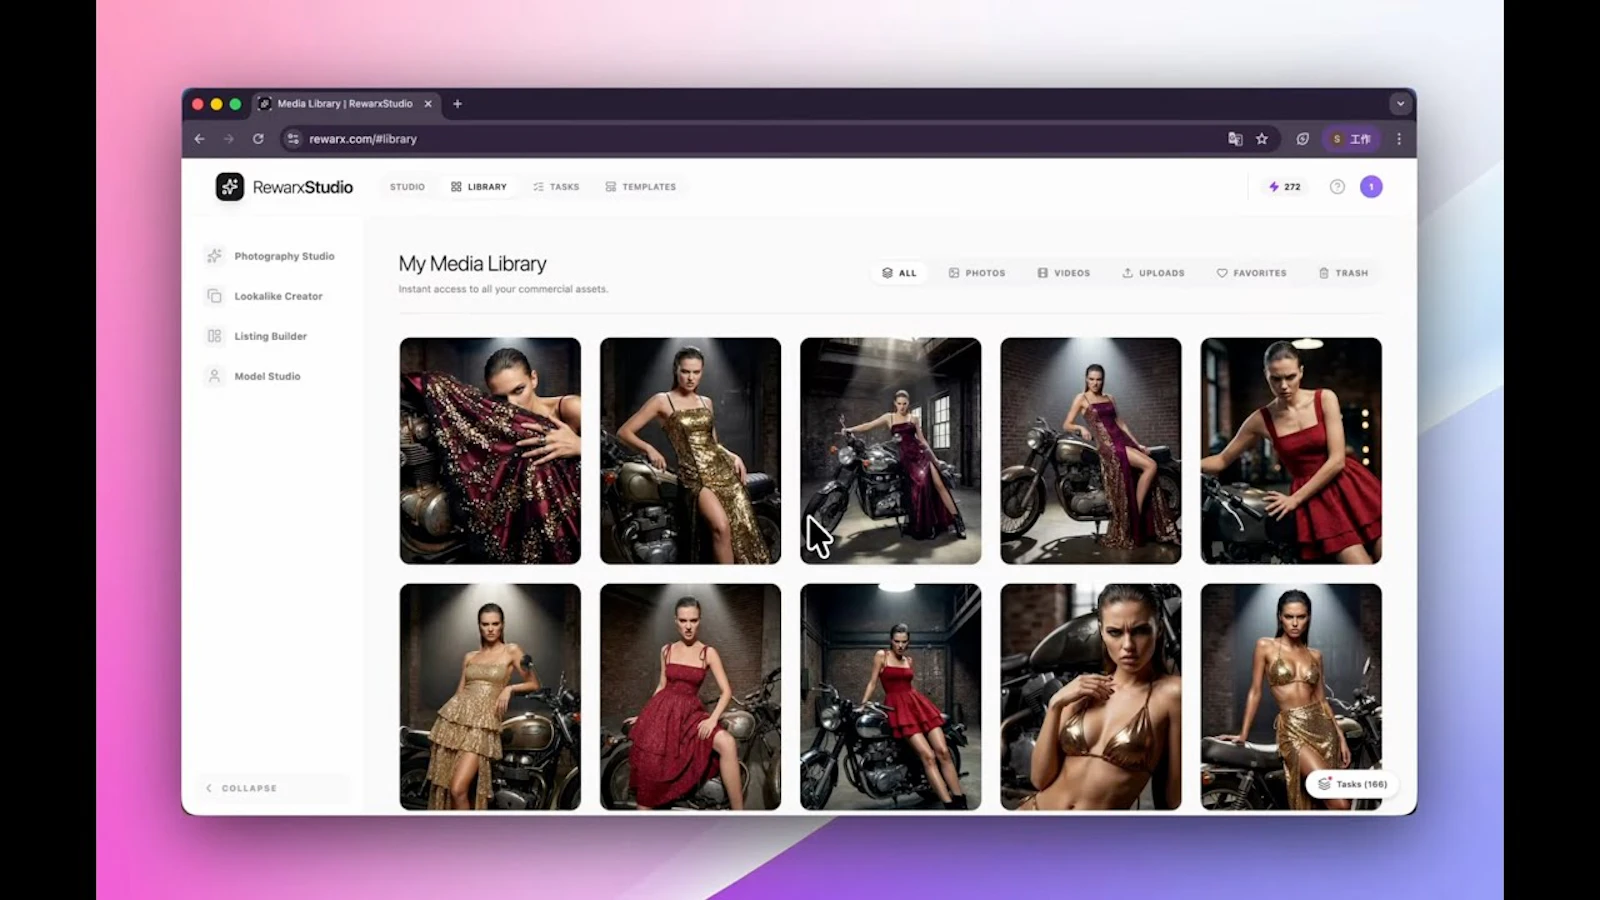Select the All filter

(899, 273)
